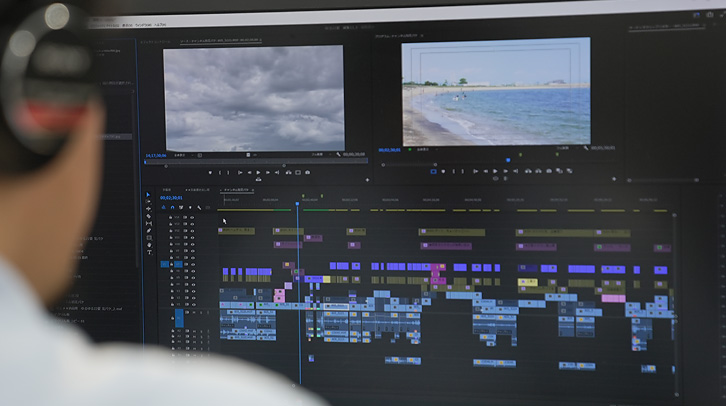Go to In point in Source monitor
The height and width of the screenshot is (406, 726).
(240, 173)
